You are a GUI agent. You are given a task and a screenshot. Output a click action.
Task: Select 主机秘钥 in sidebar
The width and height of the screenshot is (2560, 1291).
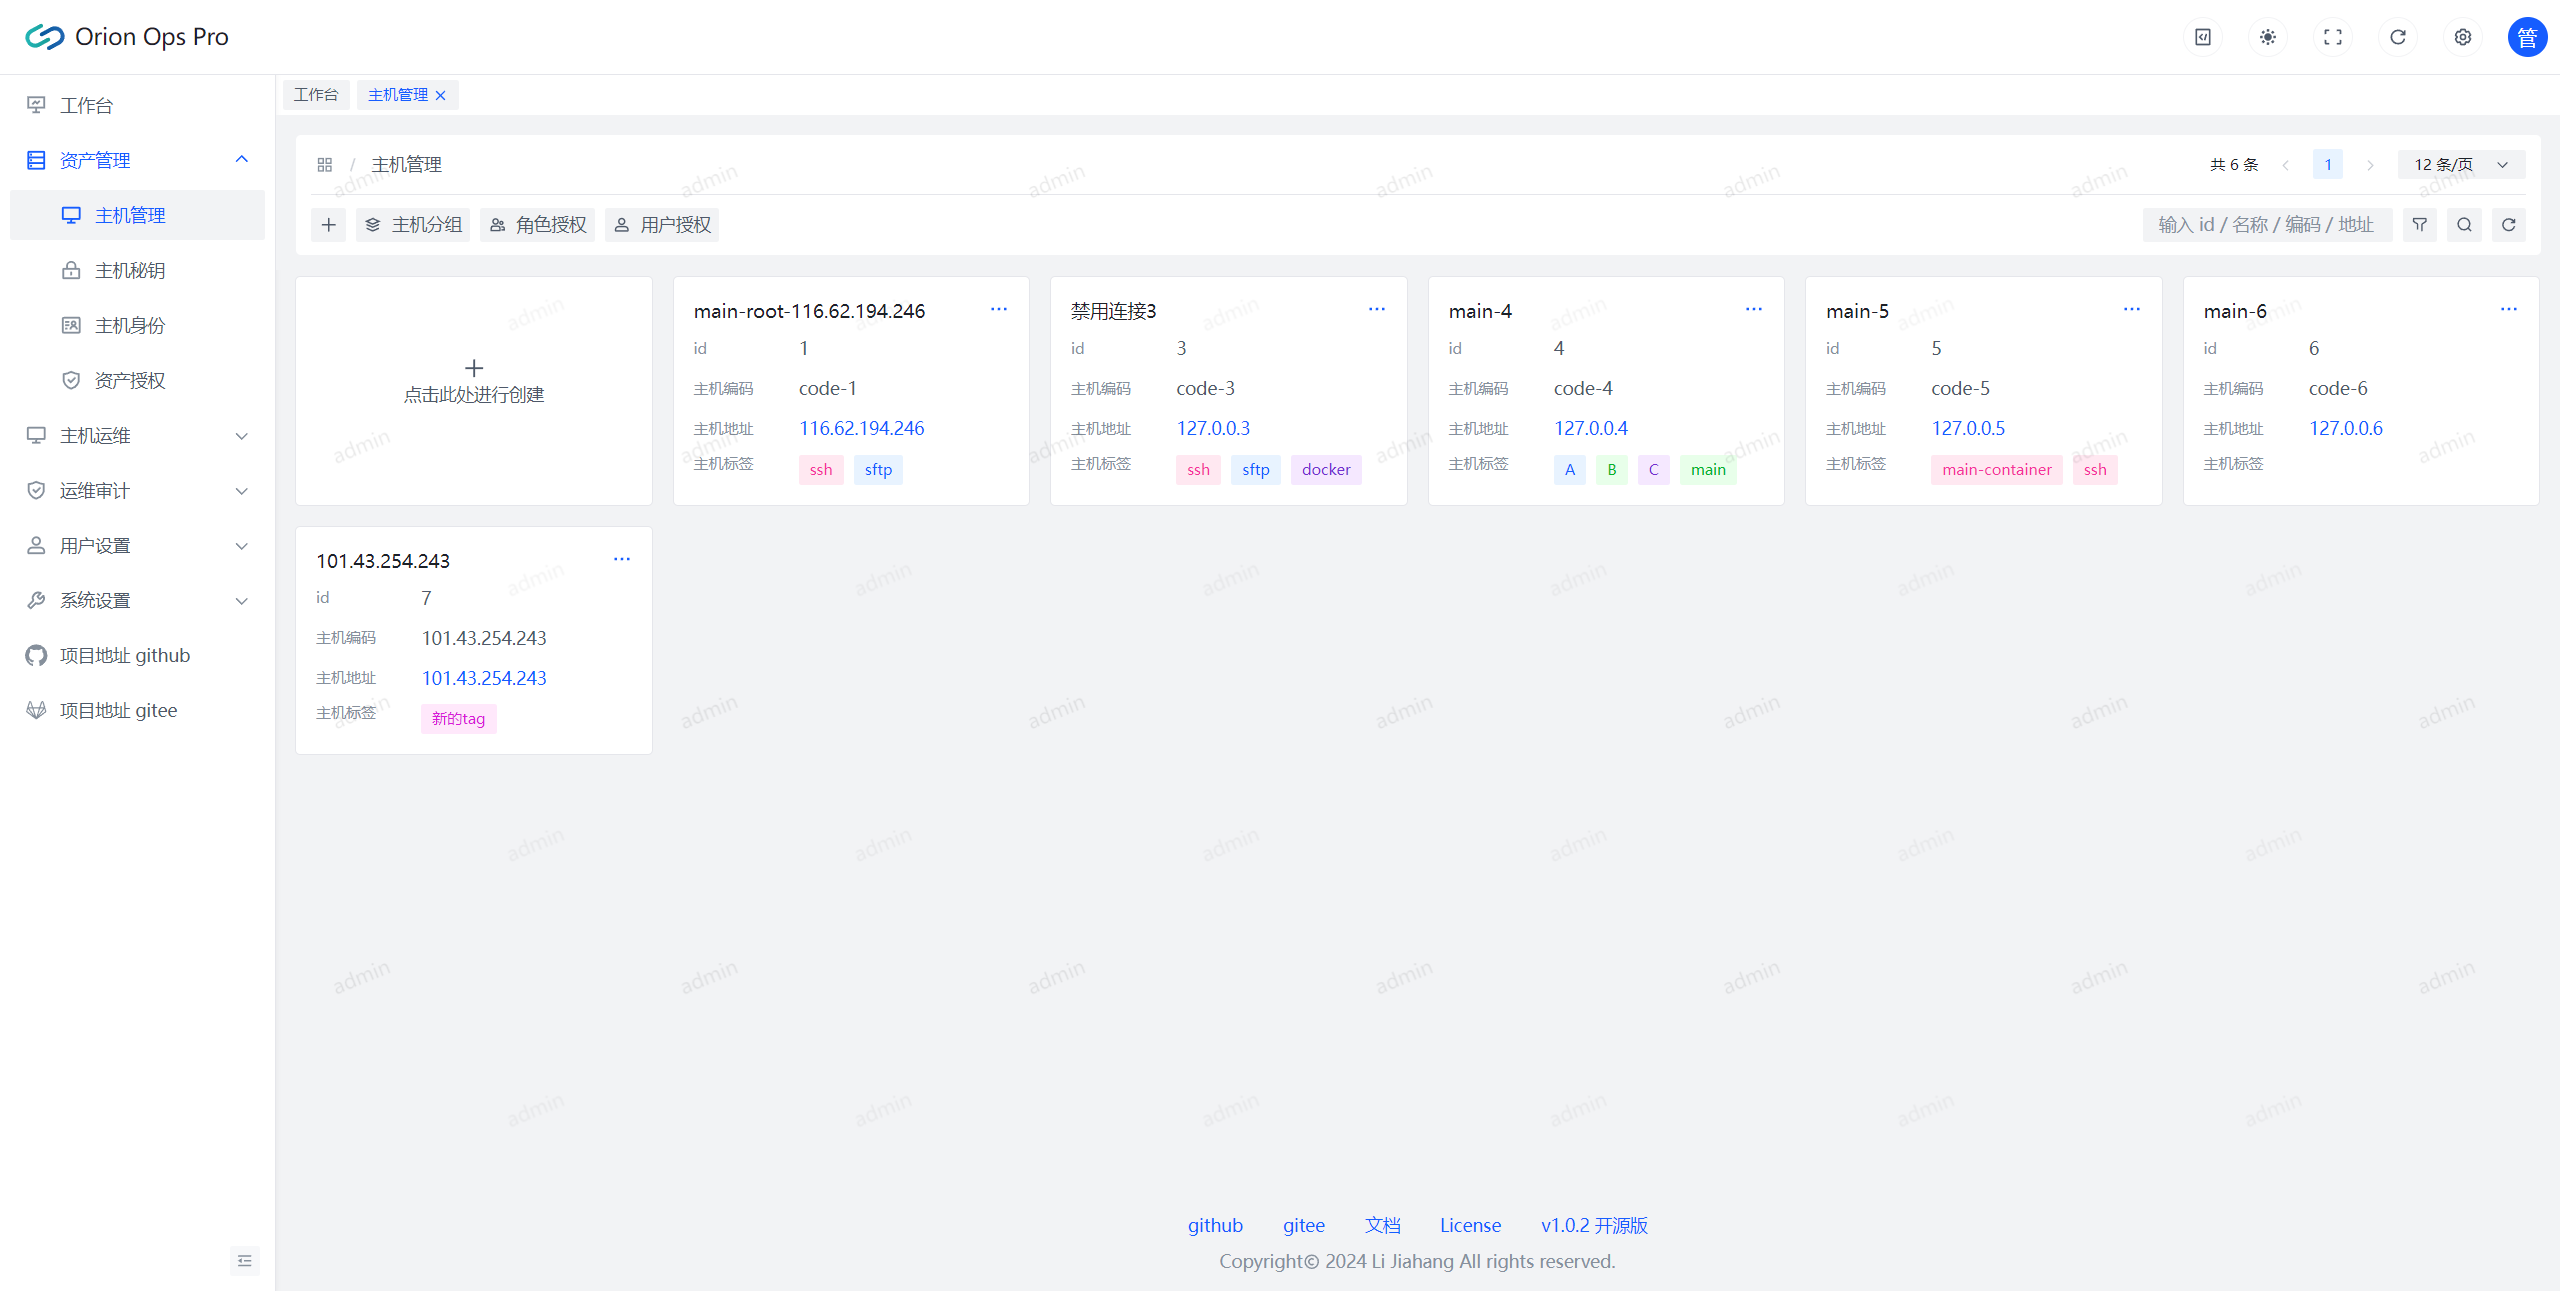pos(130,271)
